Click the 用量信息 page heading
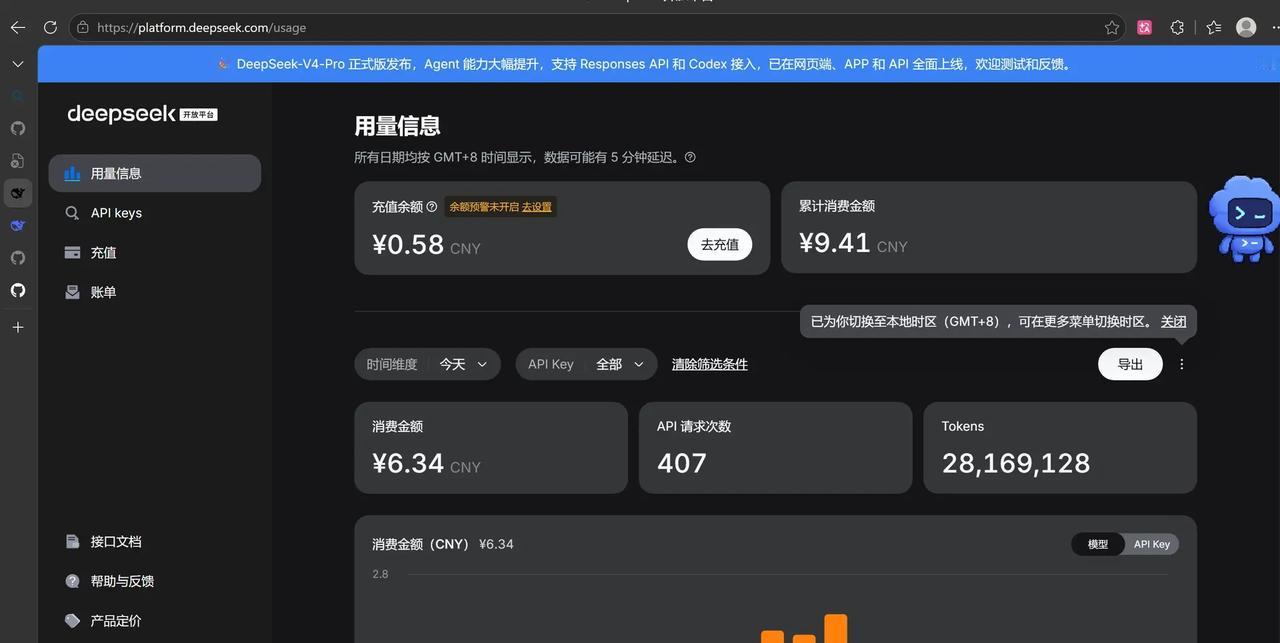1280x643 pixels. pos(398,126)
